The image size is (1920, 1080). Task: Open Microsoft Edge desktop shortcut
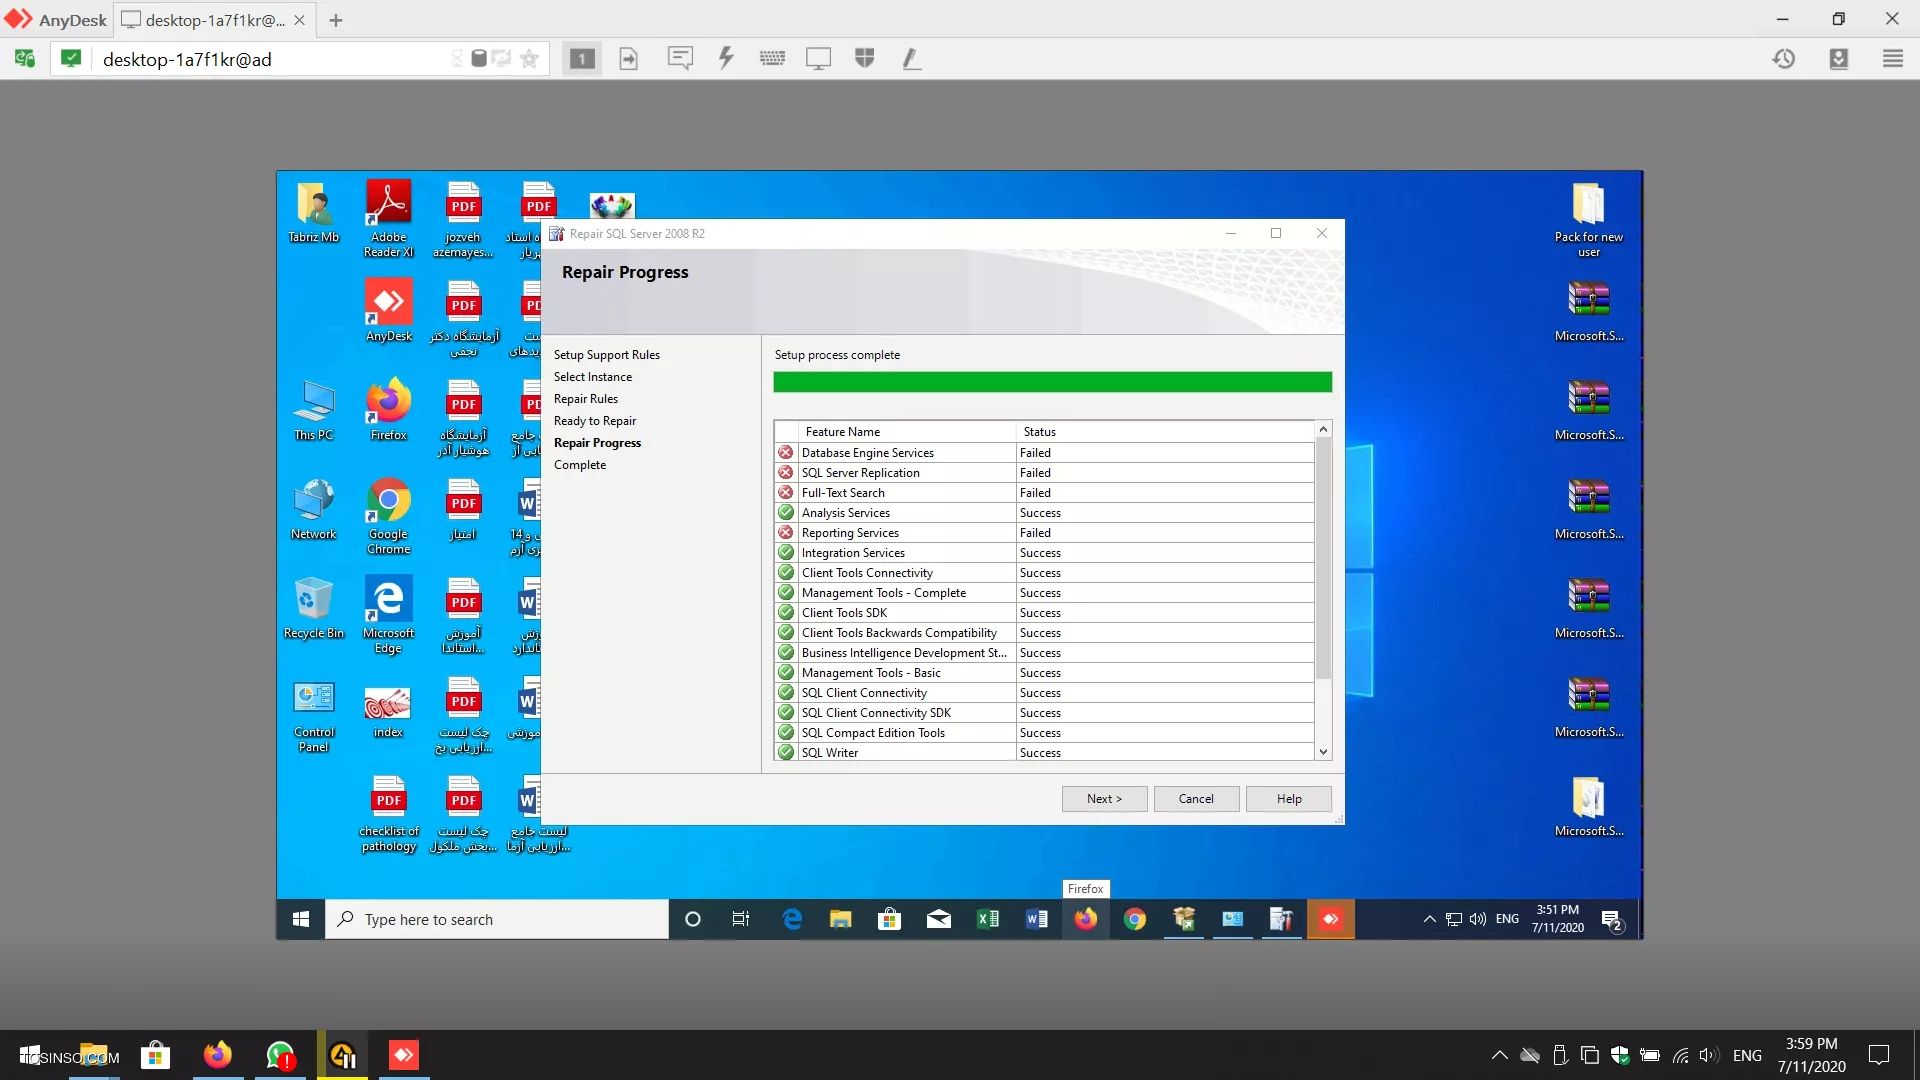(388, 615)
